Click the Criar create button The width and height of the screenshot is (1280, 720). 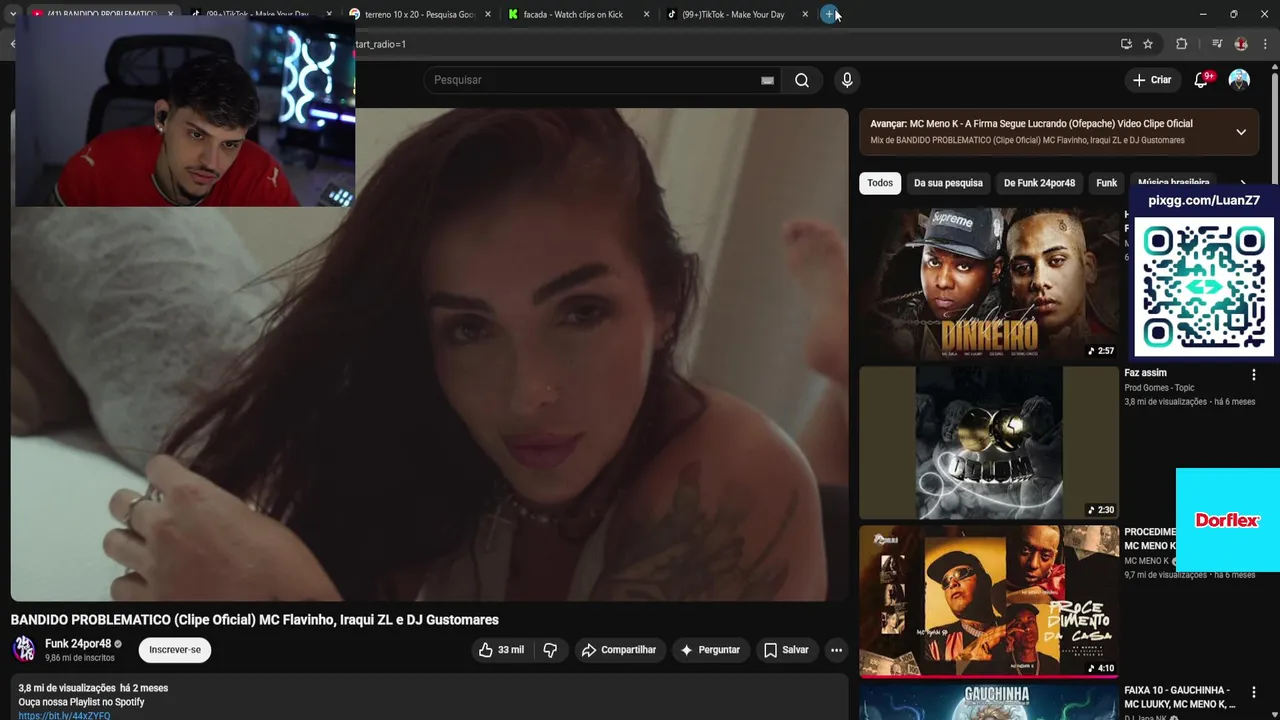(x=1152, y=80)
